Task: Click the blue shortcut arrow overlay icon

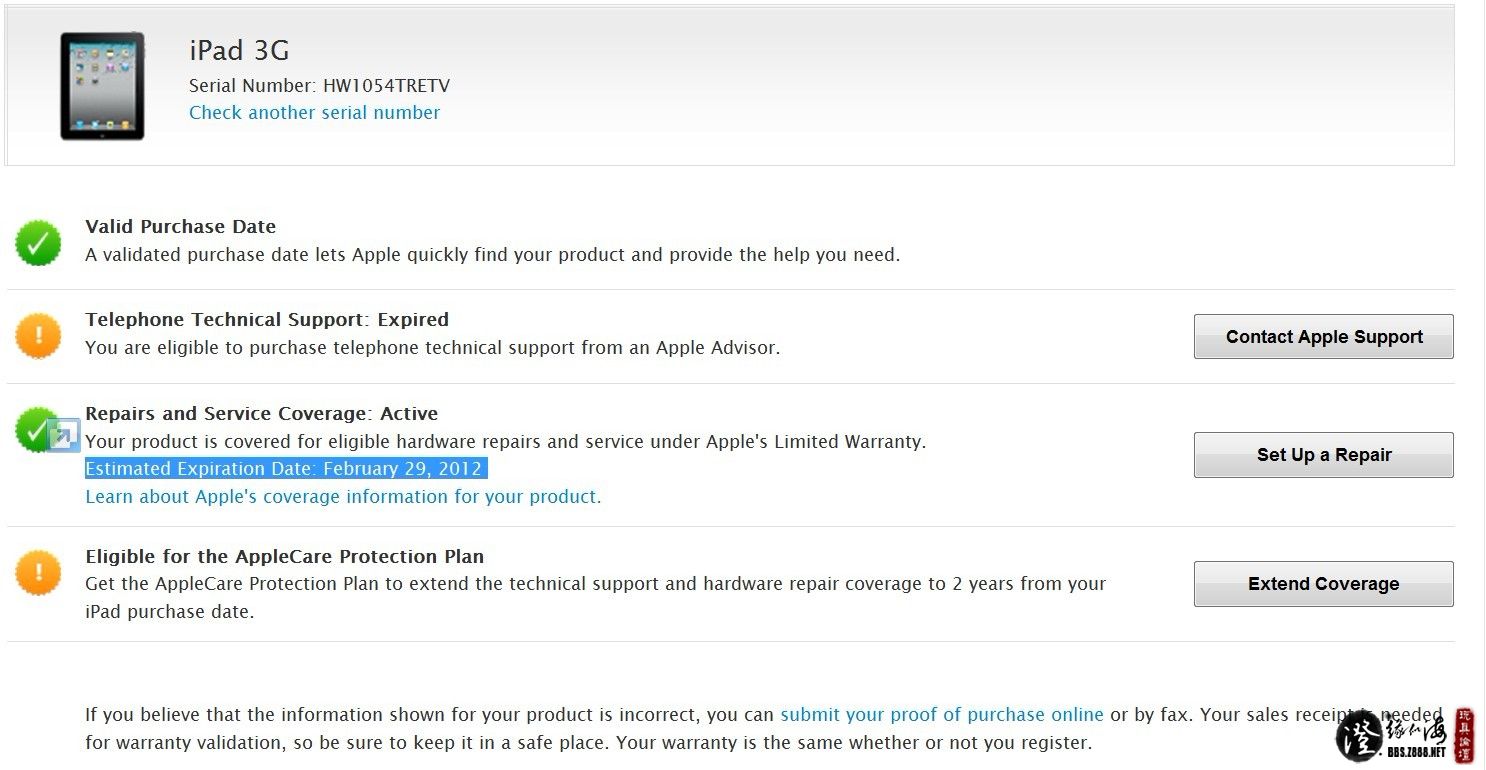Action: coord(64,436)
